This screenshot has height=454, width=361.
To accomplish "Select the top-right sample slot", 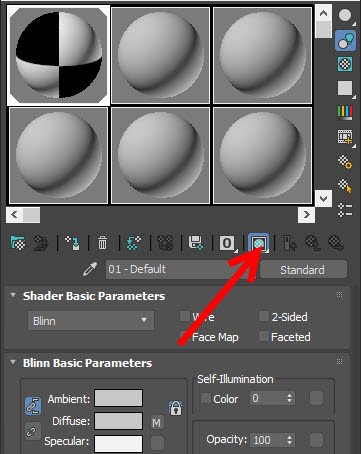I will pos(262,55).
